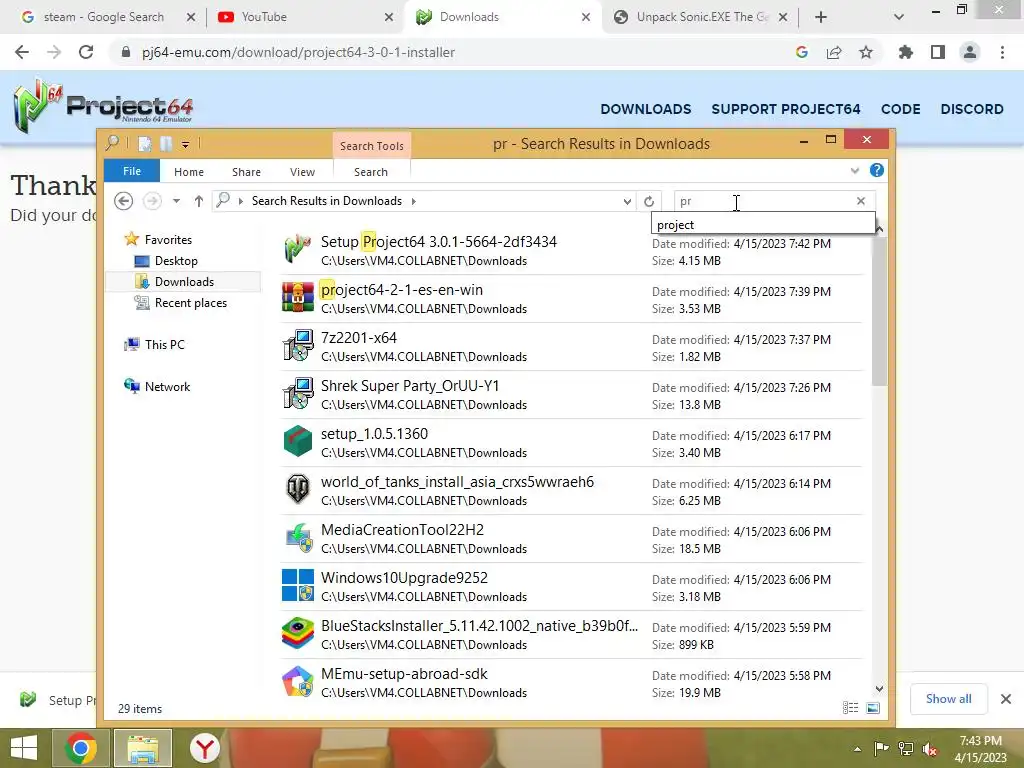Viewport: 1024px width, 768px height.
Task: Open the View ribbon tab
Action: coord(302,172)
